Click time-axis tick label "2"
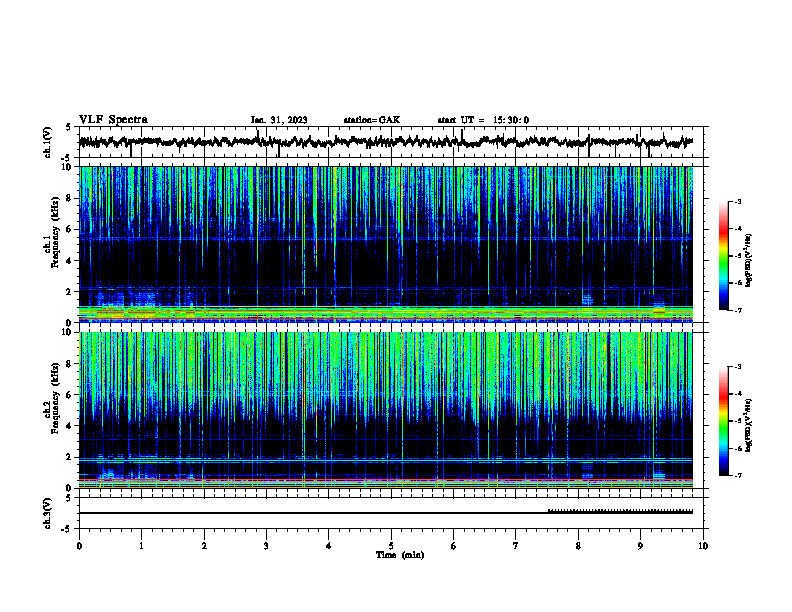Image resolution: width=792 pixels, height=612 pixels. 204,546
